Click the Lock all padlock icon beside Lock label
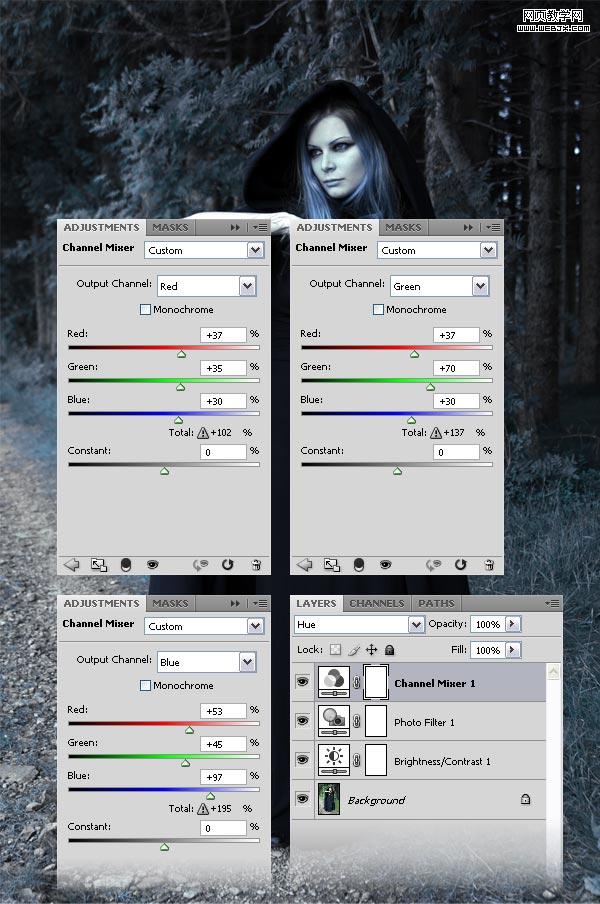This screenshot has width=600, height=904. 390,650
